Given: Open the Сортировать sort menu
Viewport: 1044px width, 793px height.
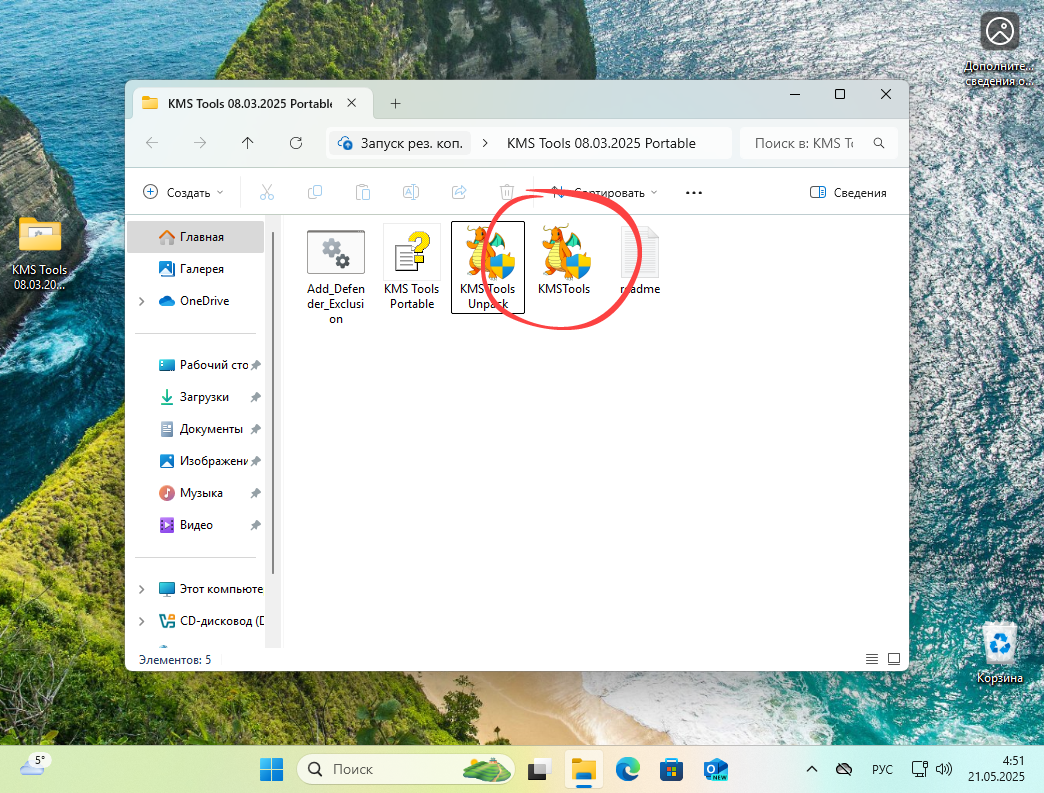Looking at the screenshot, I should pyautogui.click(x=603, y=192).
